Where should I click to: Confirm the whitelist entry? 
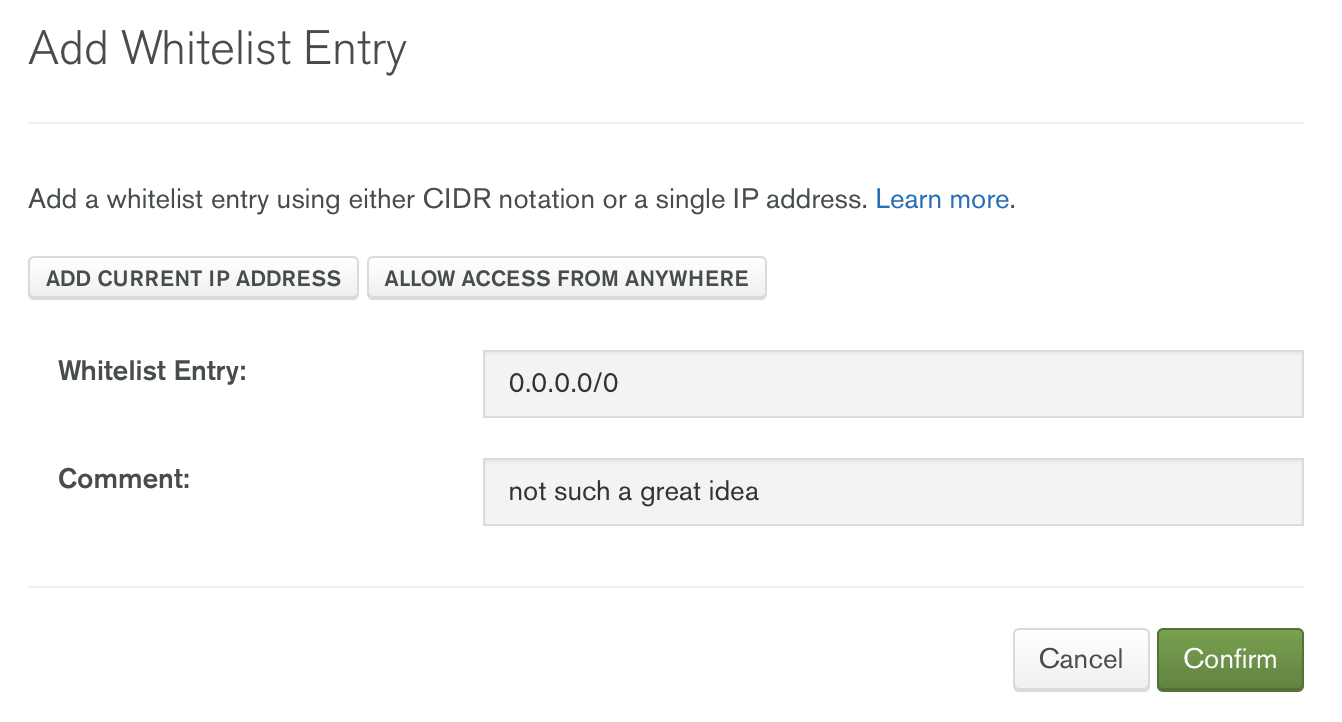(1229, 659)
